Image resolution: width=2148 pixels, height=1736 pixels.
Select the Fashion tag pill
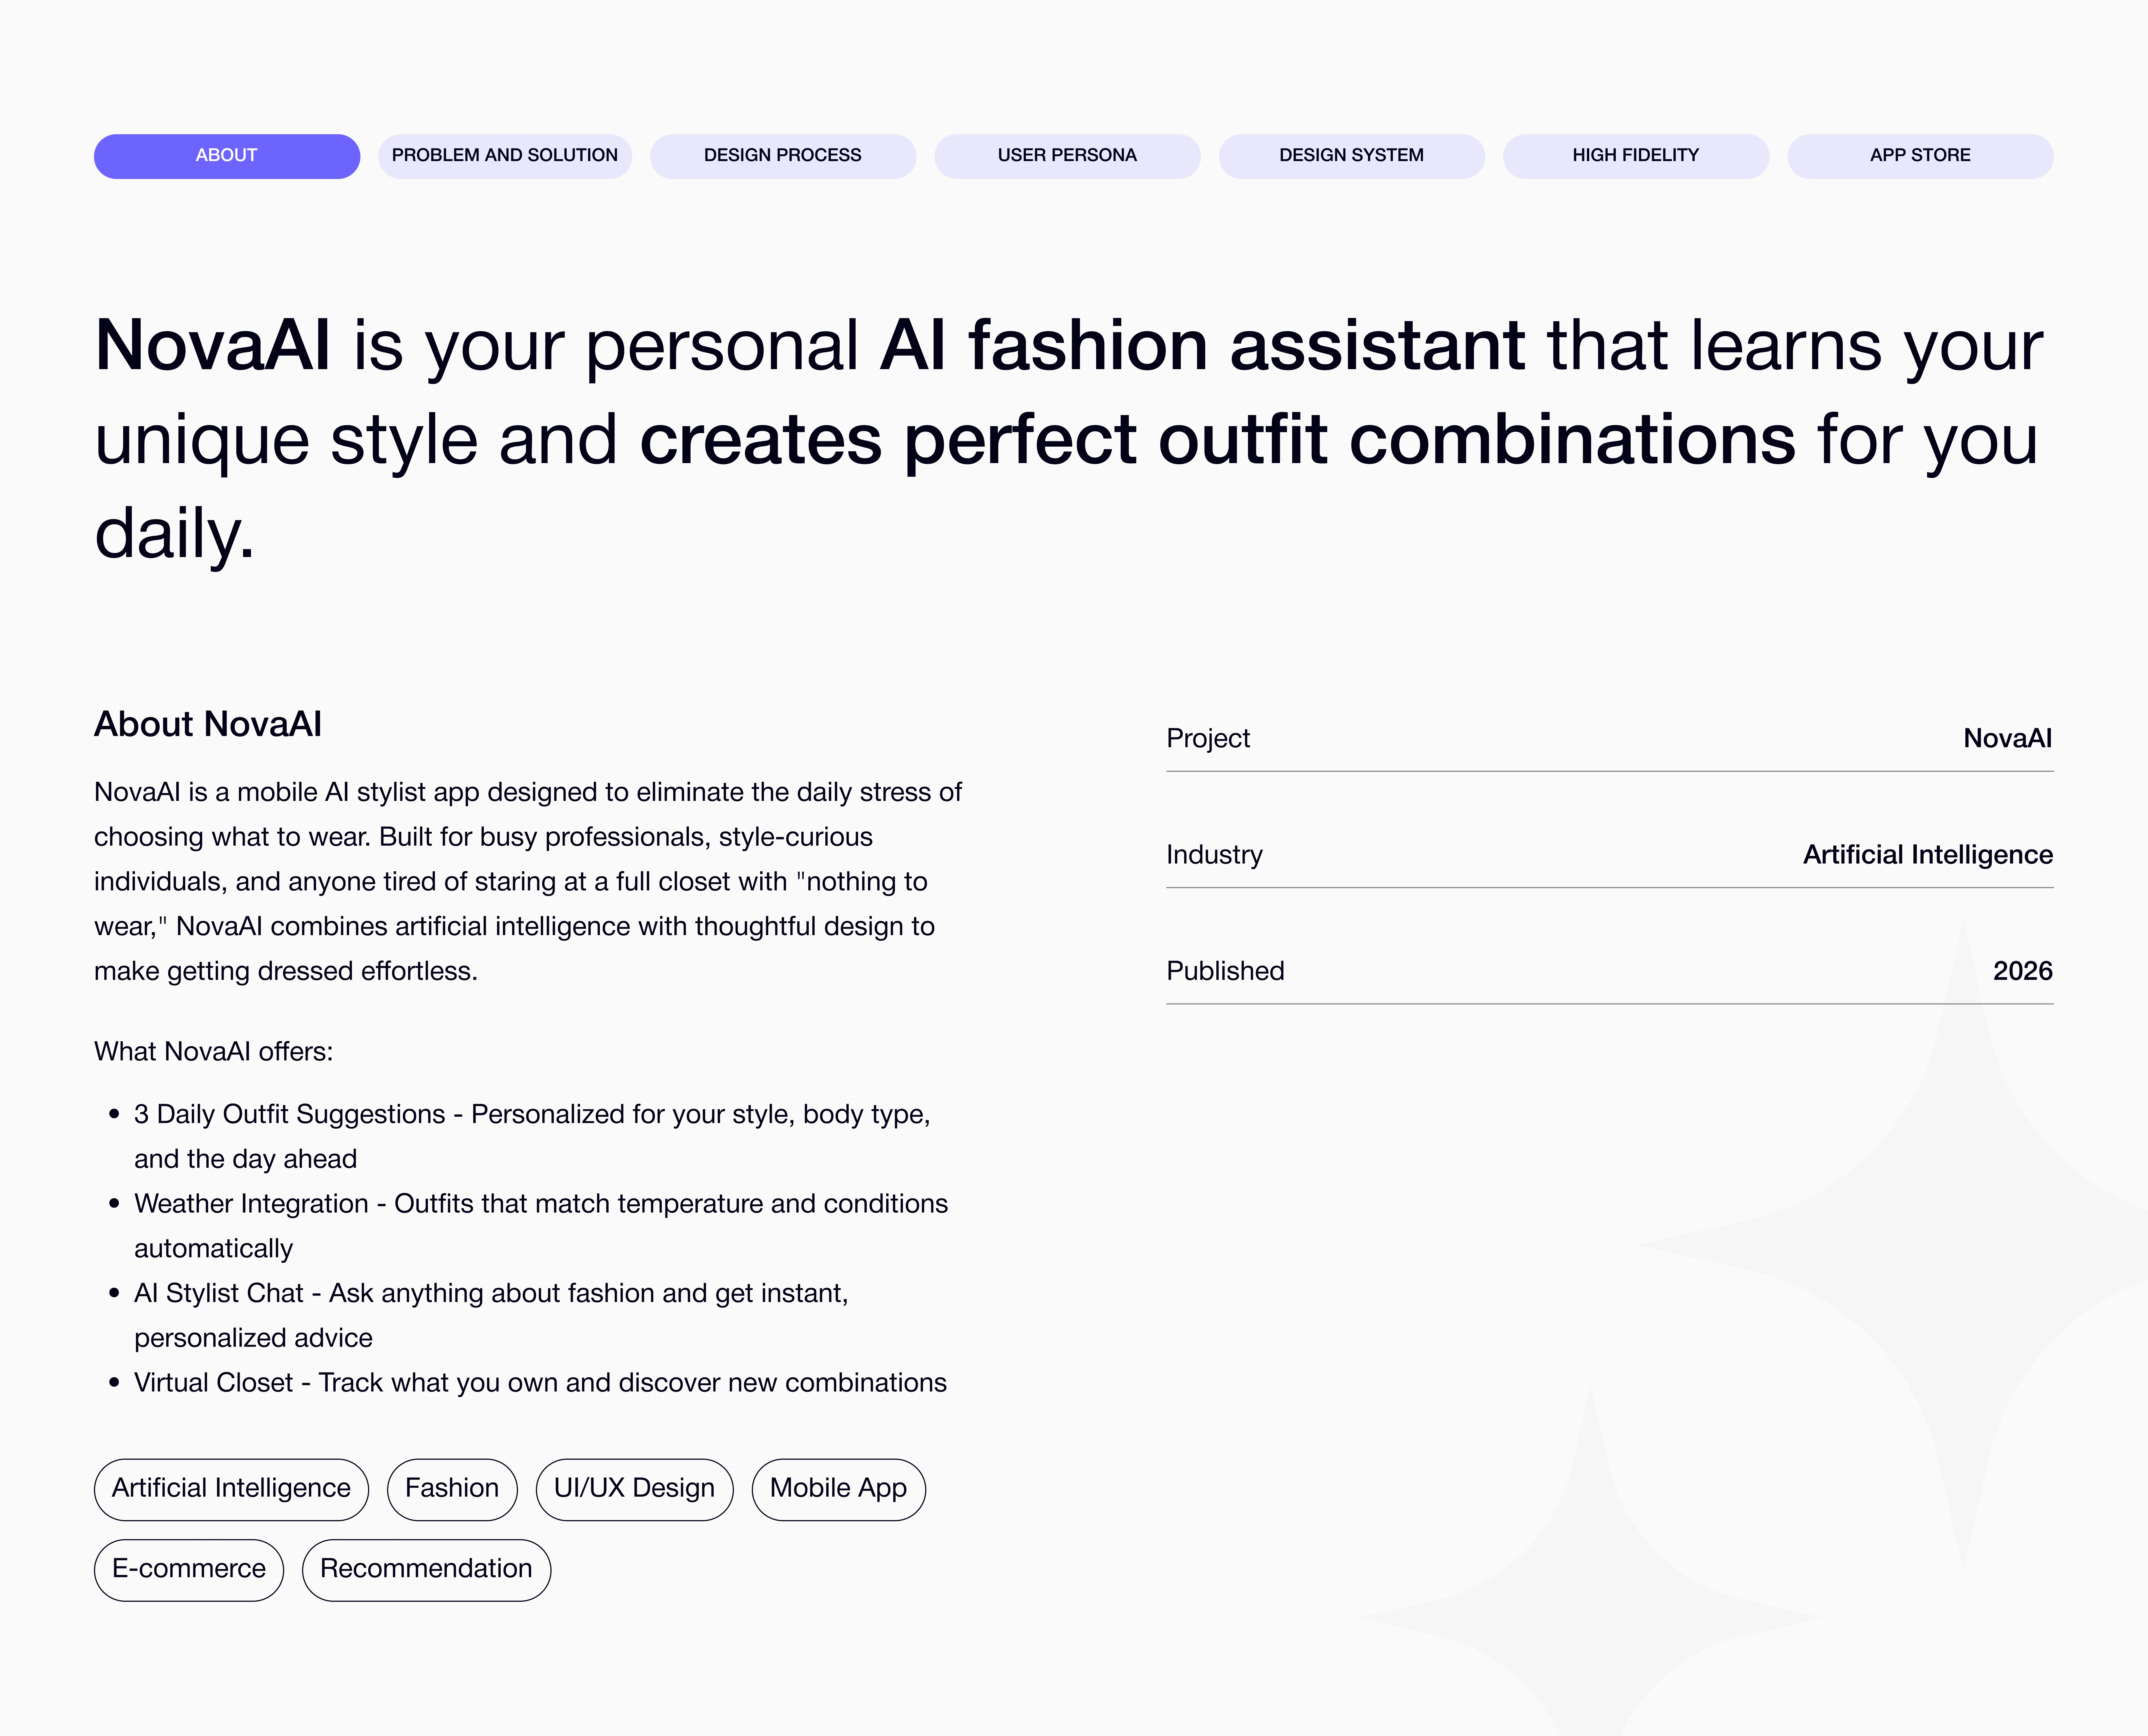click(x=452, y=1489)
